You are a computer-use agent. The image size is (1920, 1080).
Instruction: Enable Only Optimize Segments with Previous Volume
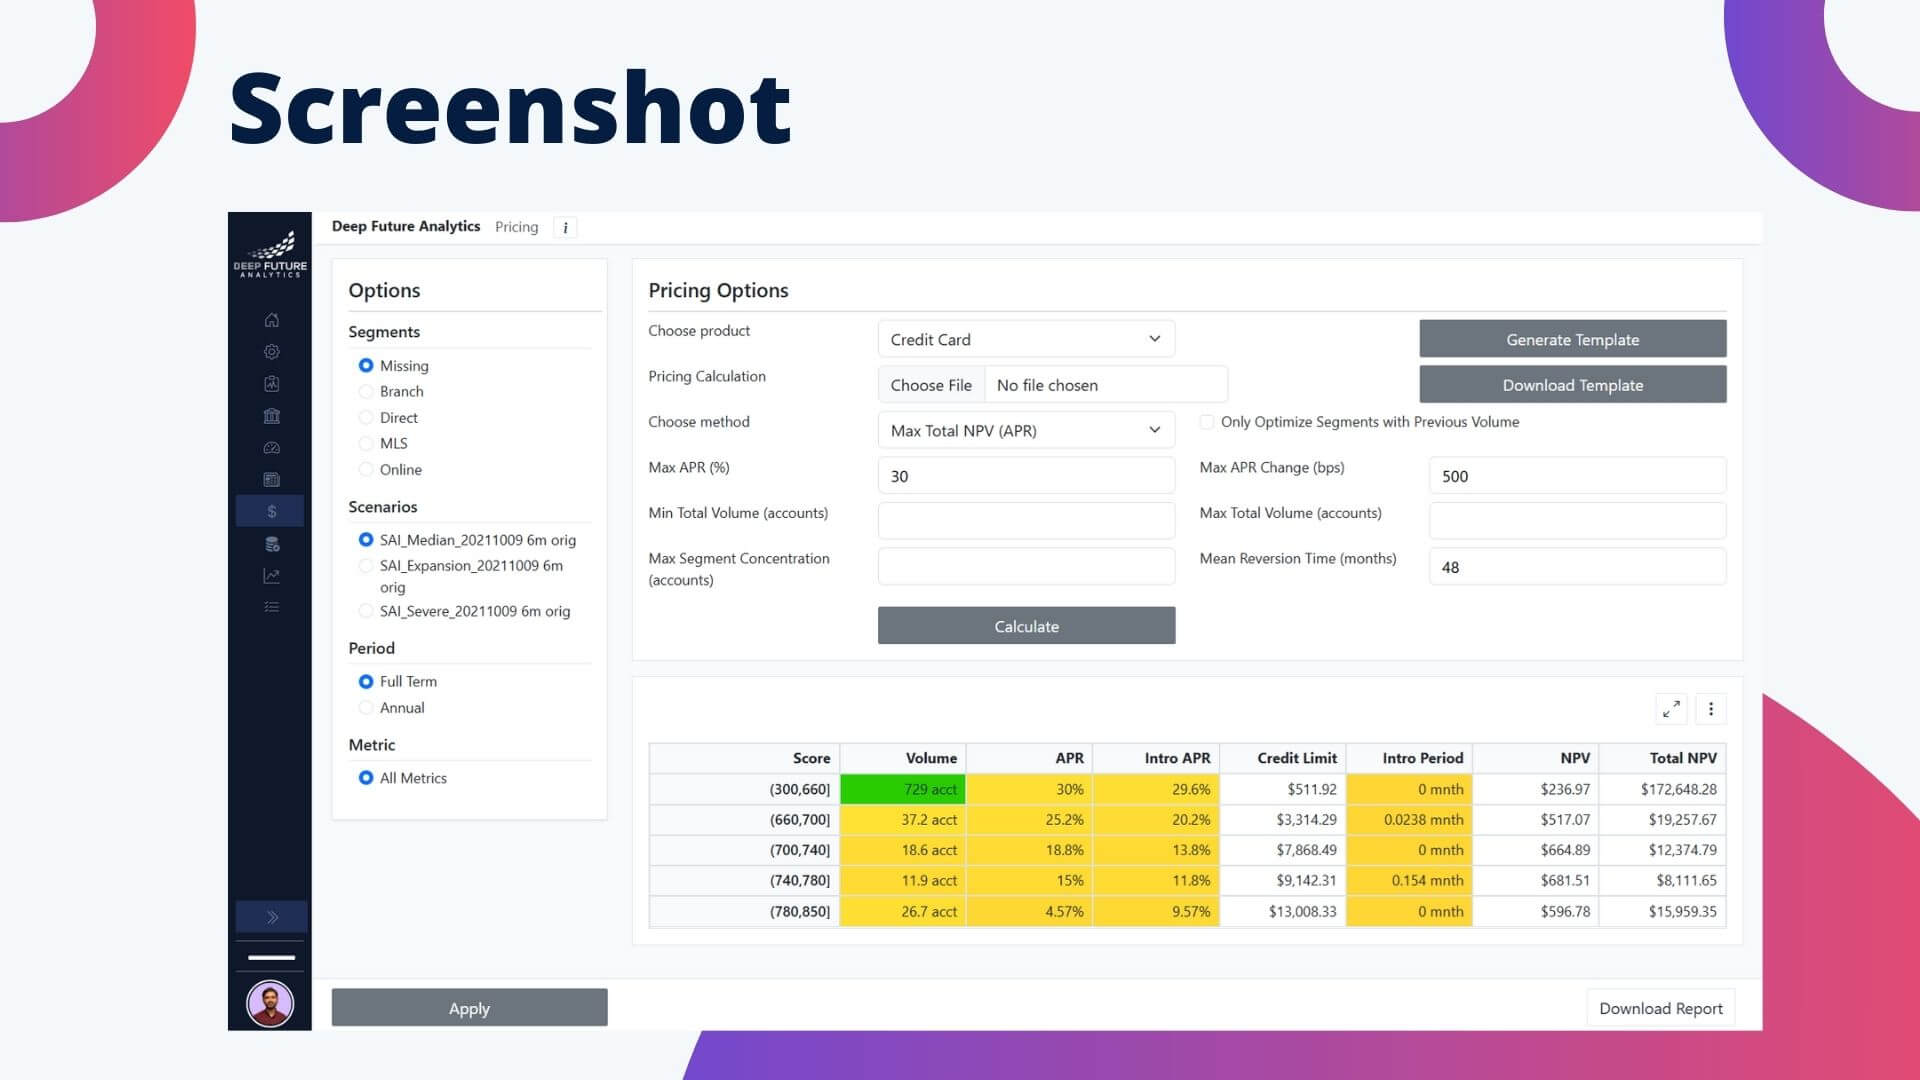coord(1207,422)
